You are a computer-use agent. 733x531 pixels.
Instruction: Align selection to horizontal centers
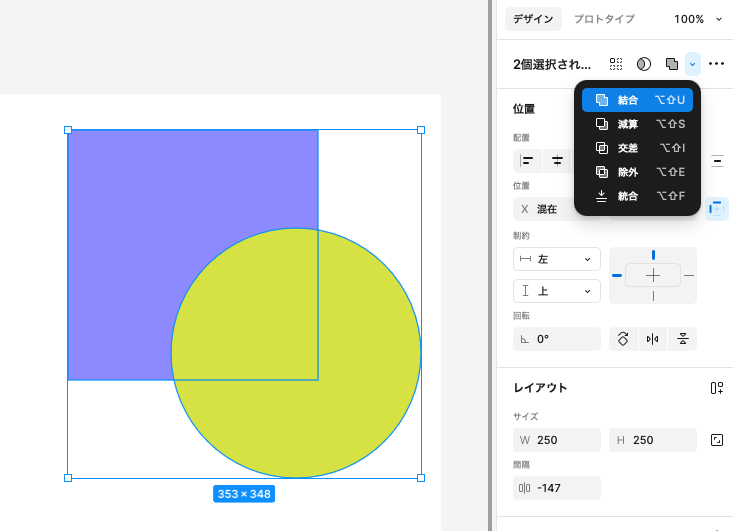pos(557,161)
